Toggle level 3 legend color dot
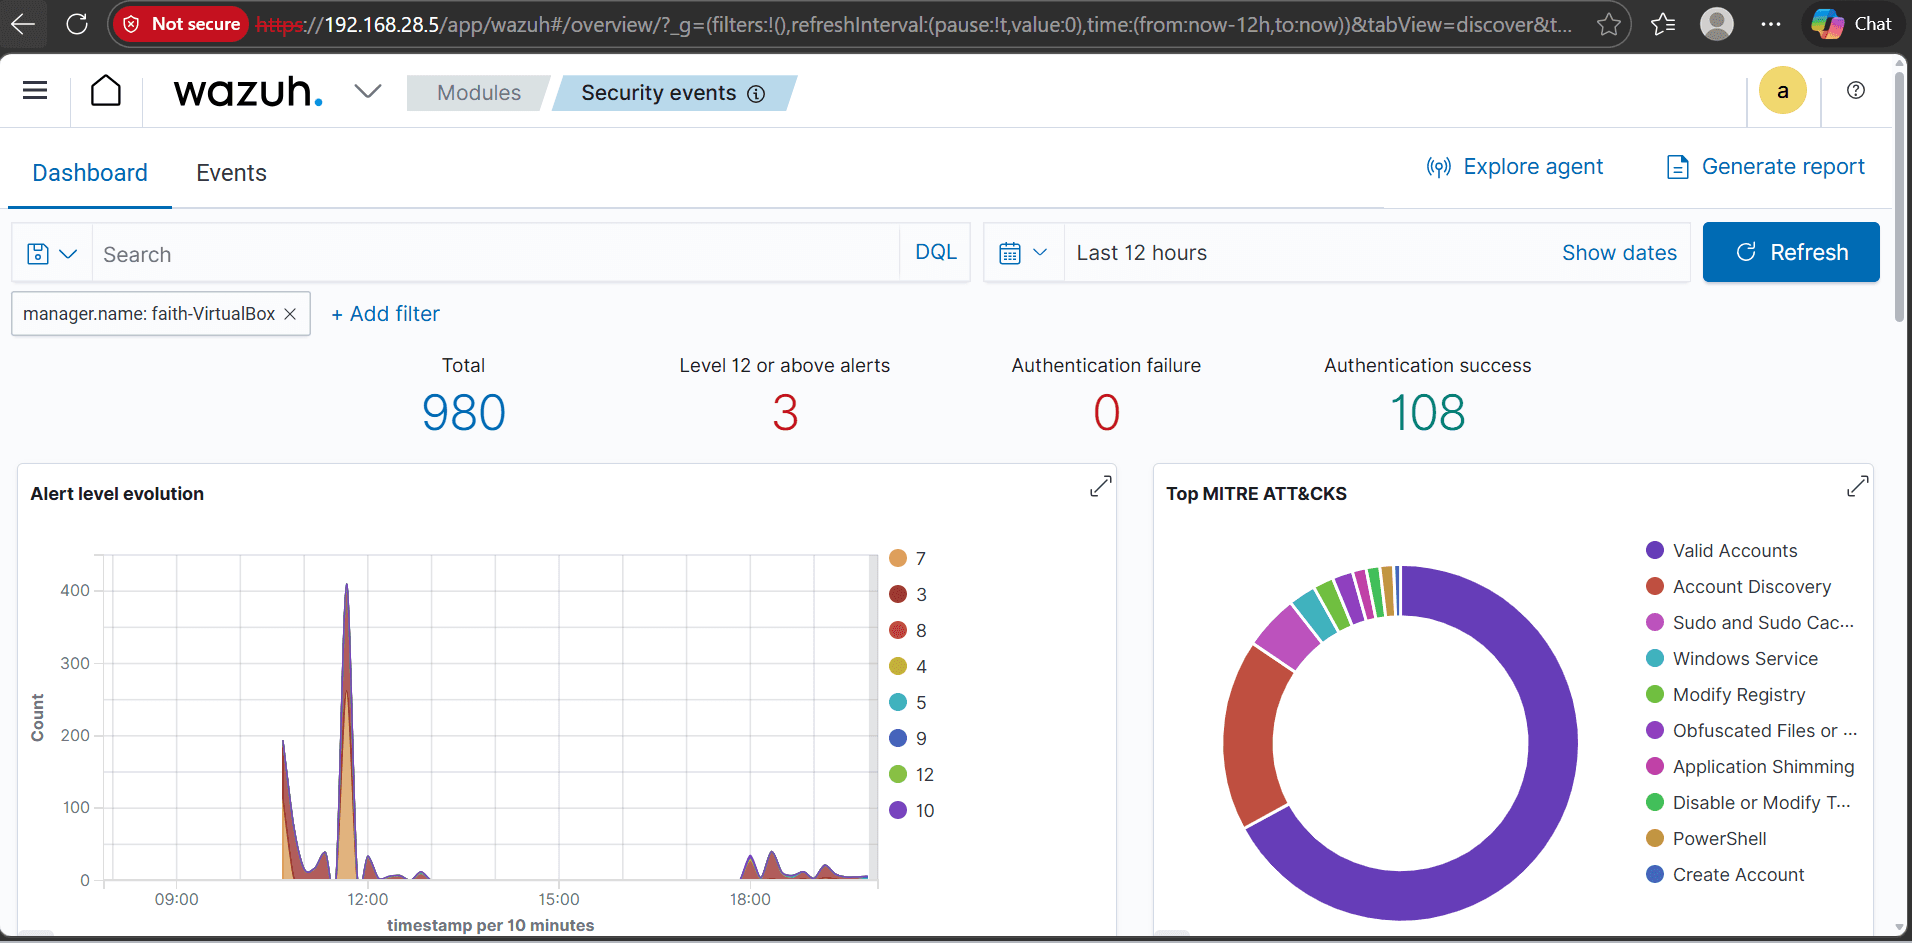 click(x=898, y=594)
